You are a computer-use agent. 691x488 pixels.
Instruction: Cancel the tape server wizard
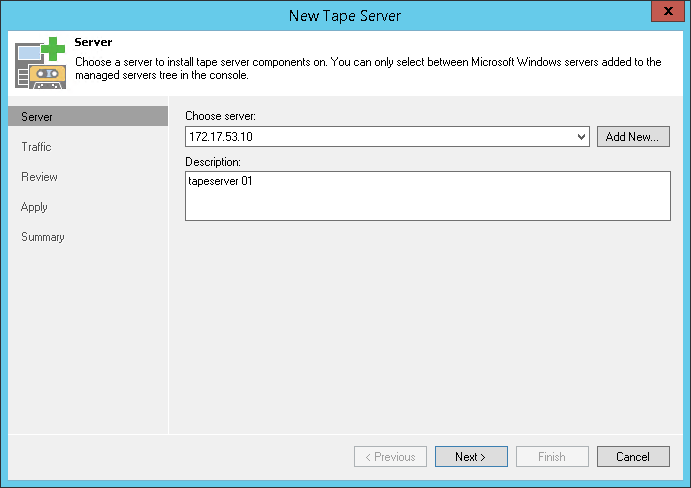(x=633, y=457)
